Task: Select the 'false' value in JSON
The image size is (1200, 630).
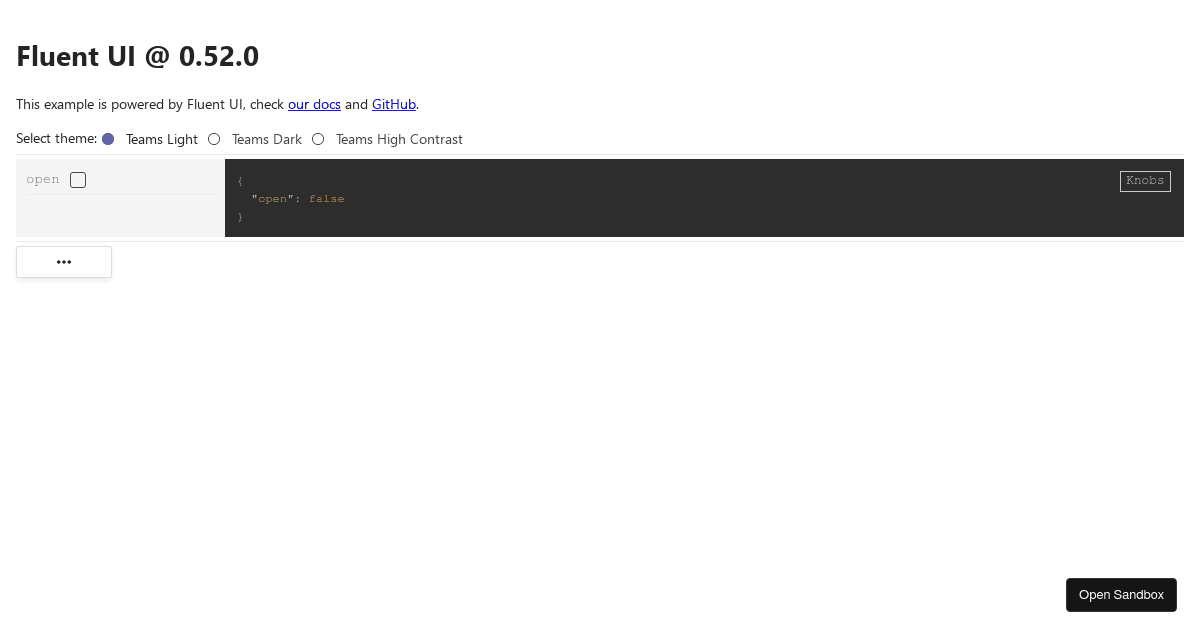Action: [326, 199]
